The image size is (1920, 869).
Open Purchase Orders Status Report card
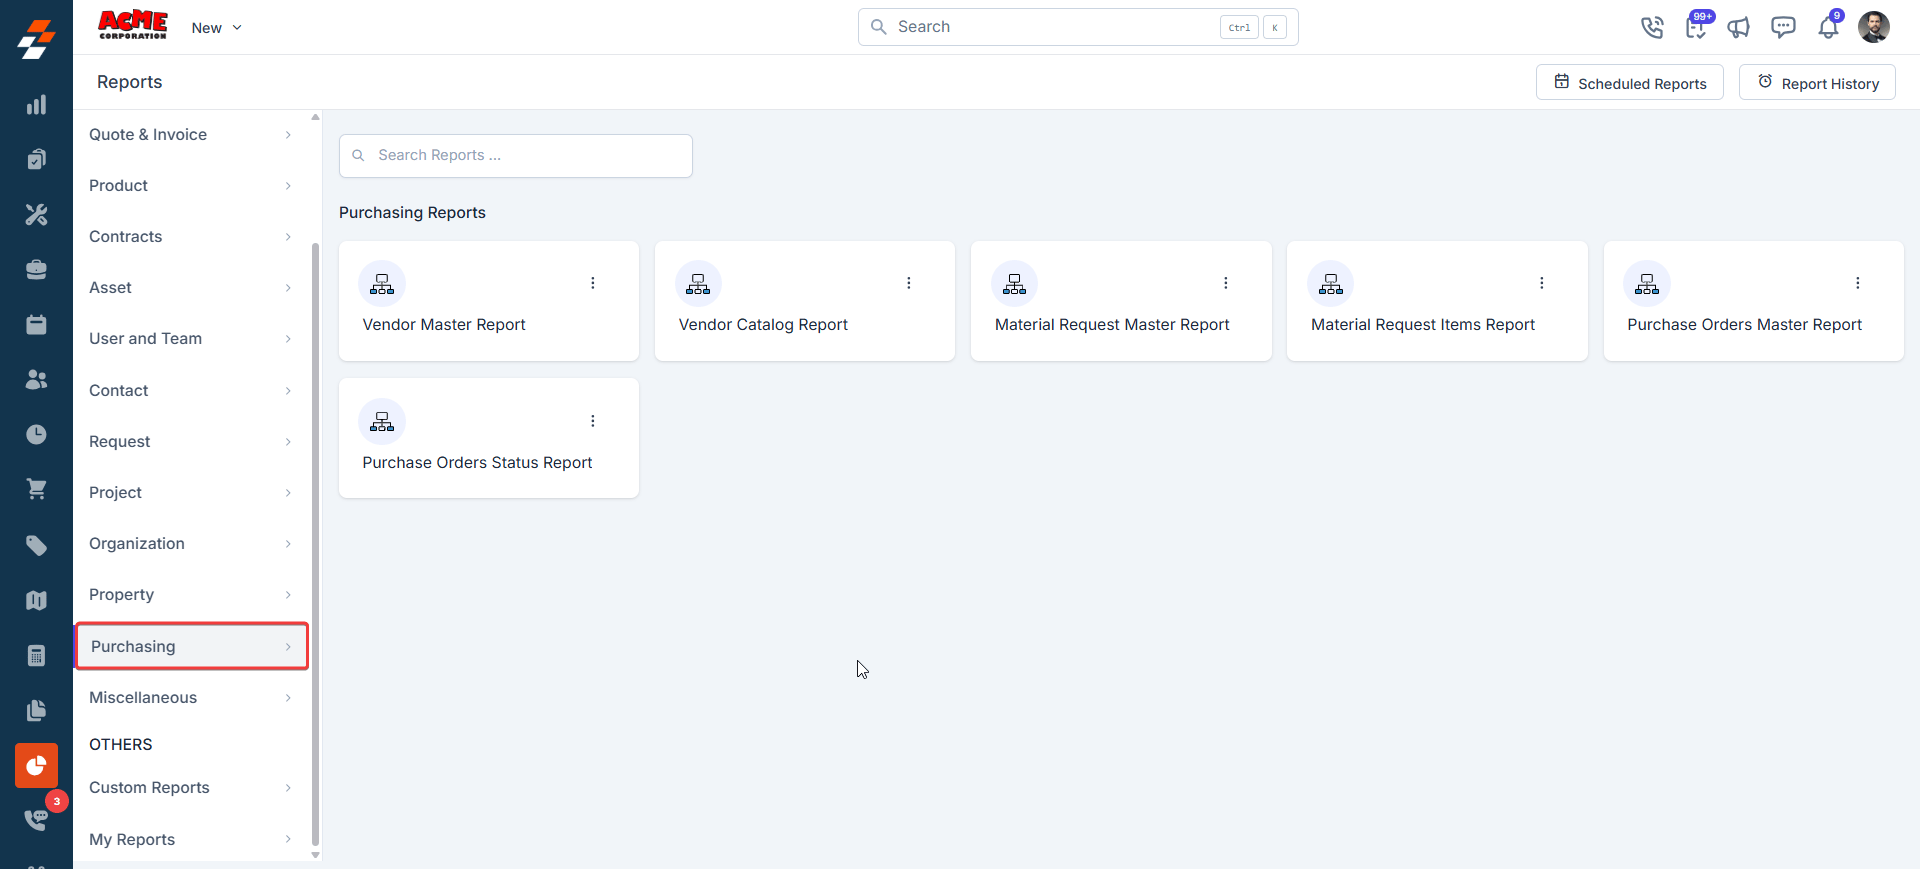489,438
